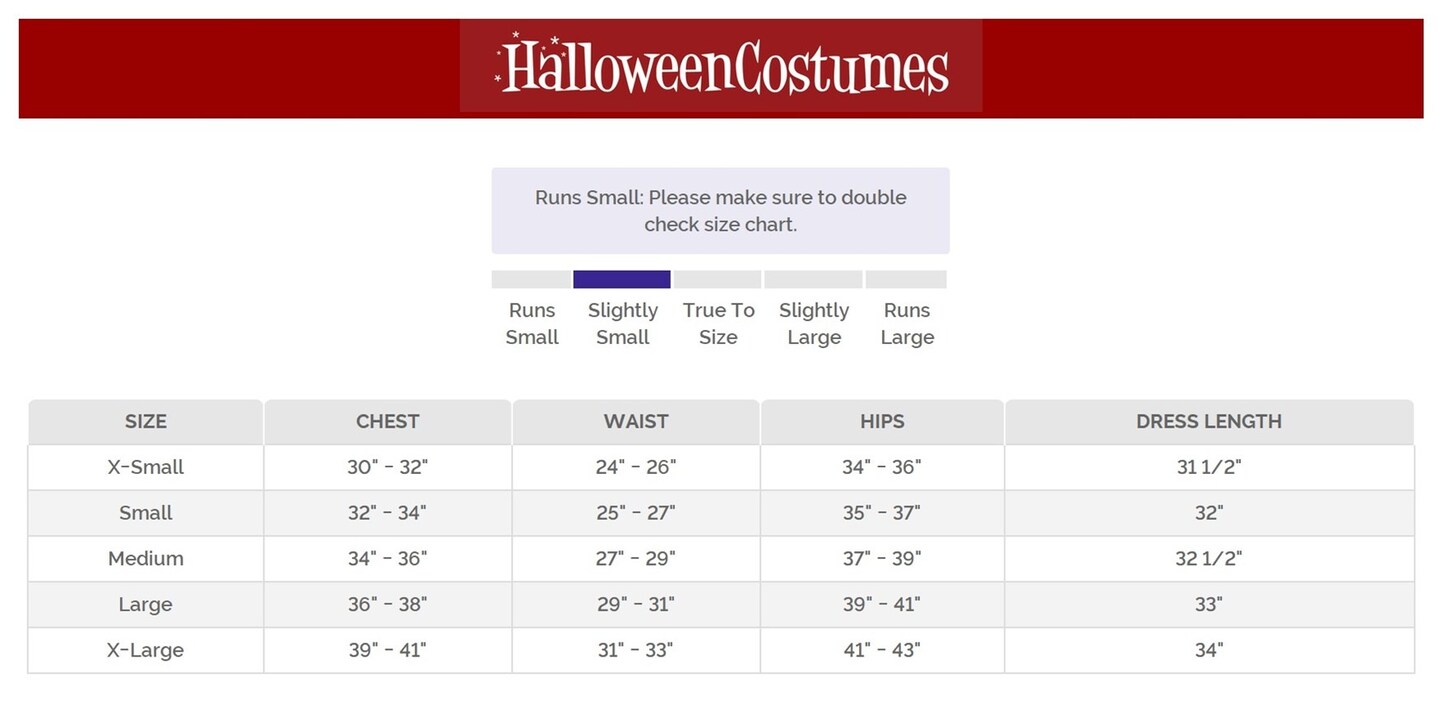Viewport: 1440px width, 701px height.
Task: Click the Slightly Large label text
Action: (x=814, y=324)
